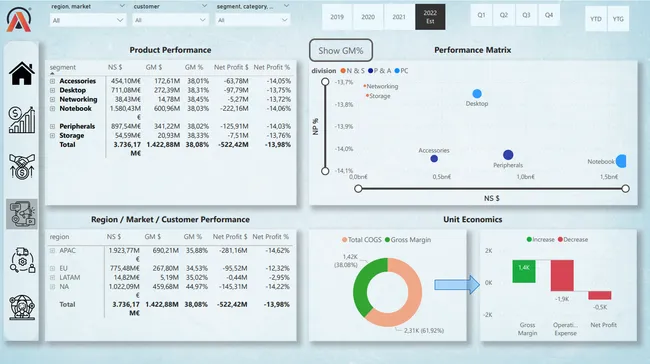Click the Networking point in scatter chart

click(x=364, y=86)
